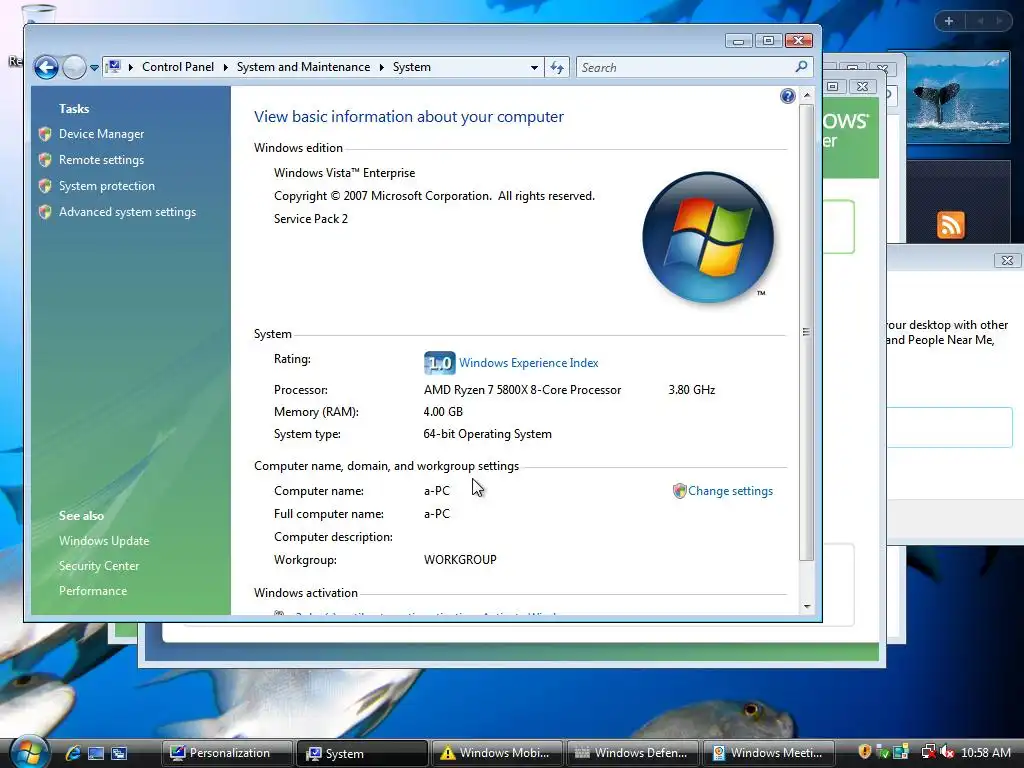Open Windows Experience Index link
Screen dimensions: 1024x768
[x=528, y=363]
